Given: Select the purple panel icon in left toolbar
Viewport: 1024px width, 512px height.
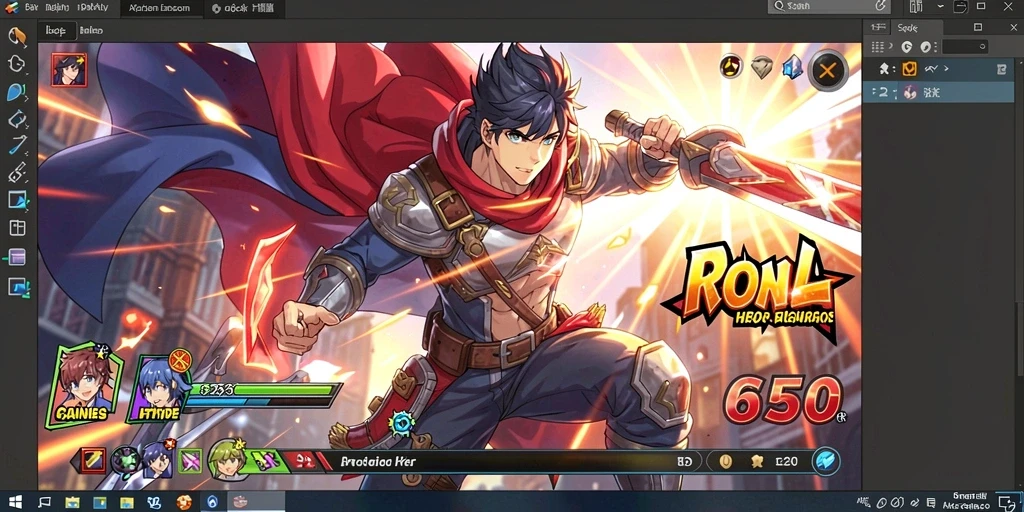Looking at the screenshot, I should (16, 257).
